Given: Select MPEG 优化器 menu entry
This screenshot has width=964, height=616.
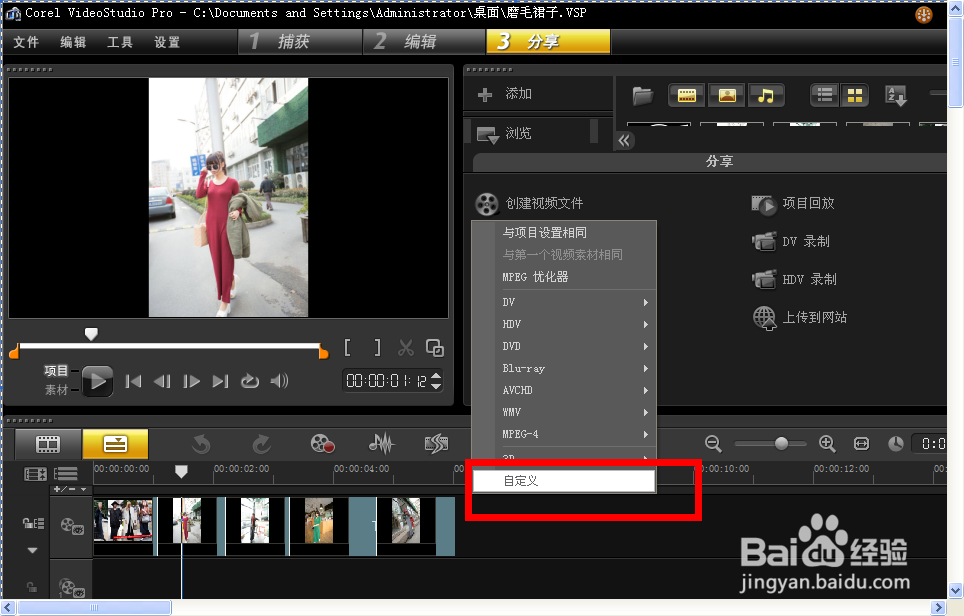Looking at the screenshot, I should [x=564, y=277].
